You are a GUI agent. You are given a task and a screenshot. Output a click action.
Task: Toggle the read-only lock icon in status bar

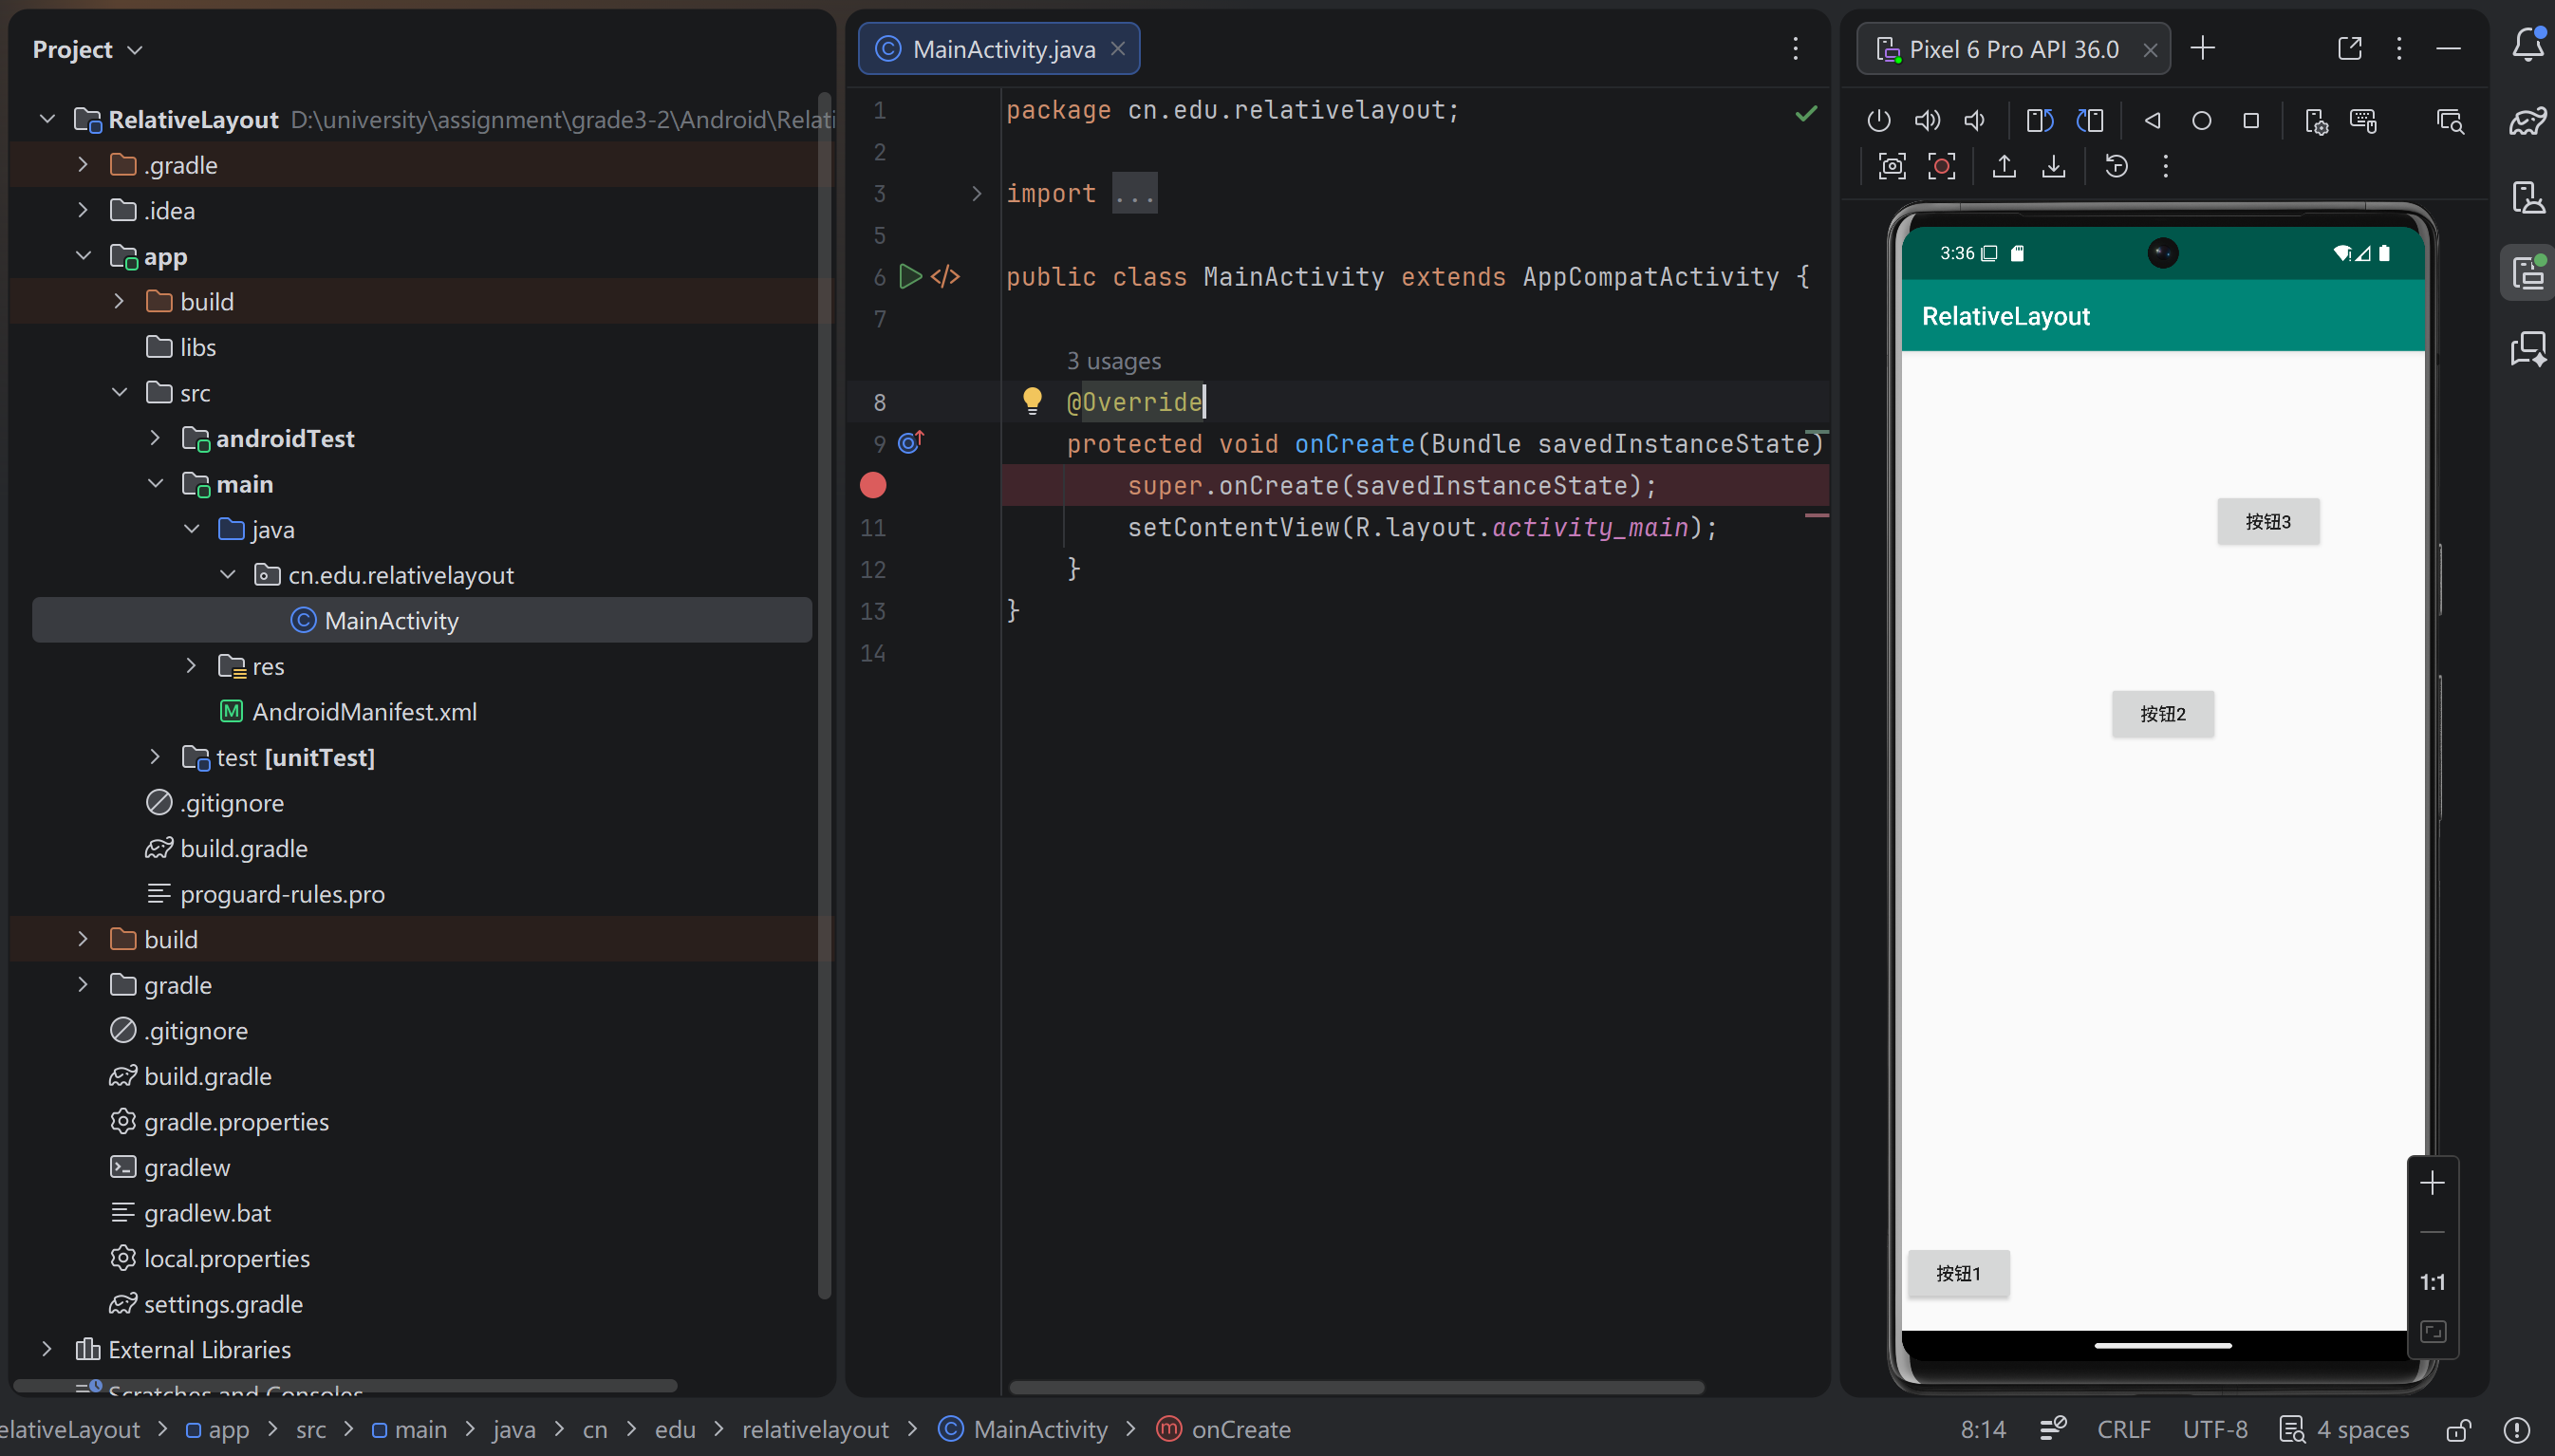point(2459,1430)
